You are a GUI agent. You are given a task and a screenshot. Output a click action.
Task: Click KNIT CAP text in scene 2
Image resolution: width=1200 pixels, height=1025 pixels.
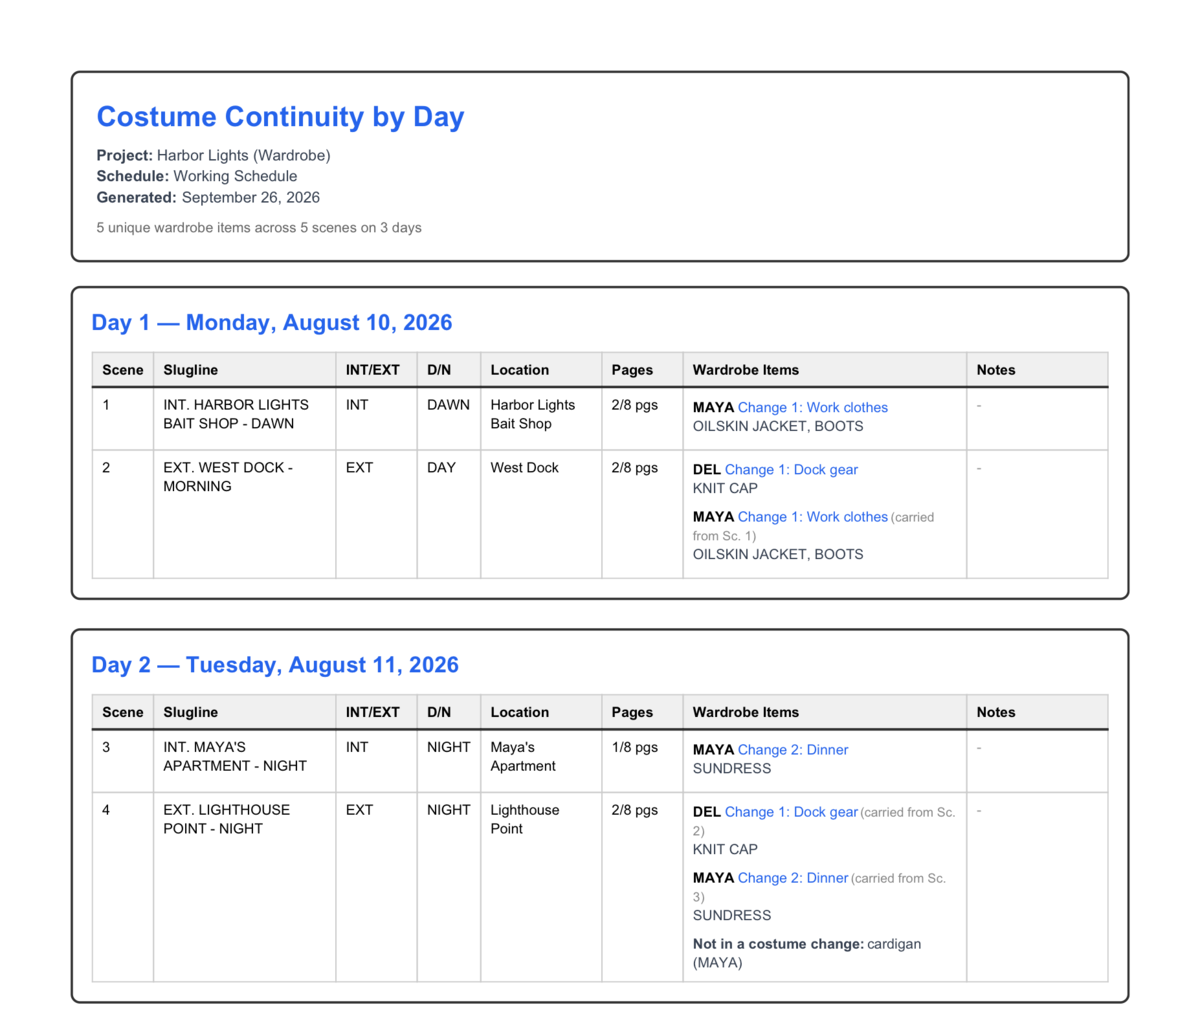point(725,488)
